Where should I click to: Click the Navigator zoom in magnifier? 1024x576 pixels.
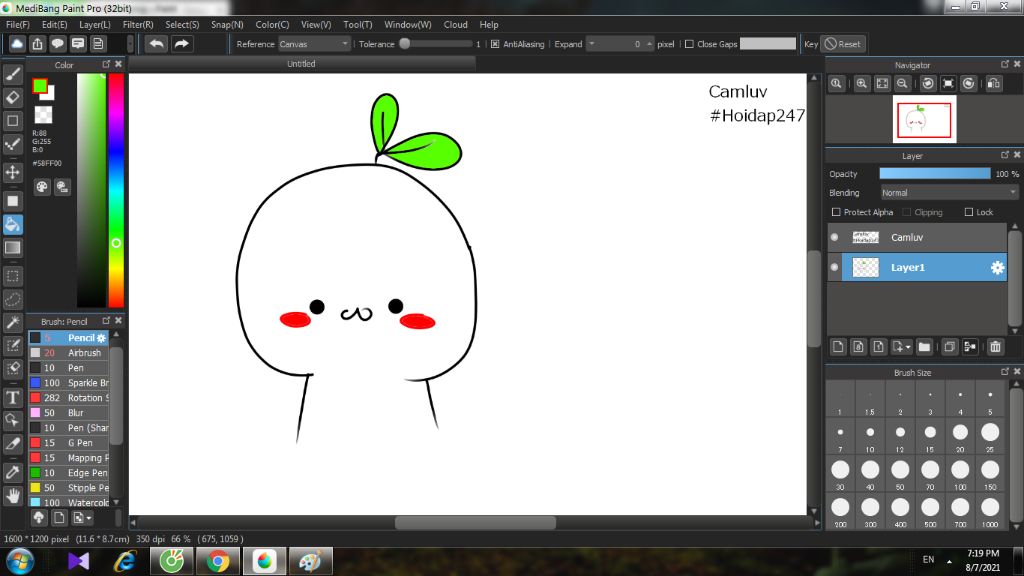coord(862,84)
